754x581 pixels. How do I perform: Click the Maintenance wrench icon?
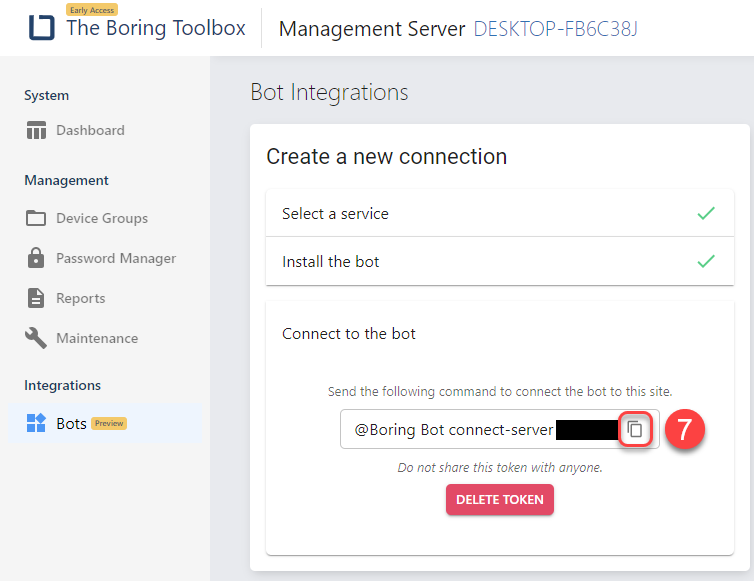36,338
